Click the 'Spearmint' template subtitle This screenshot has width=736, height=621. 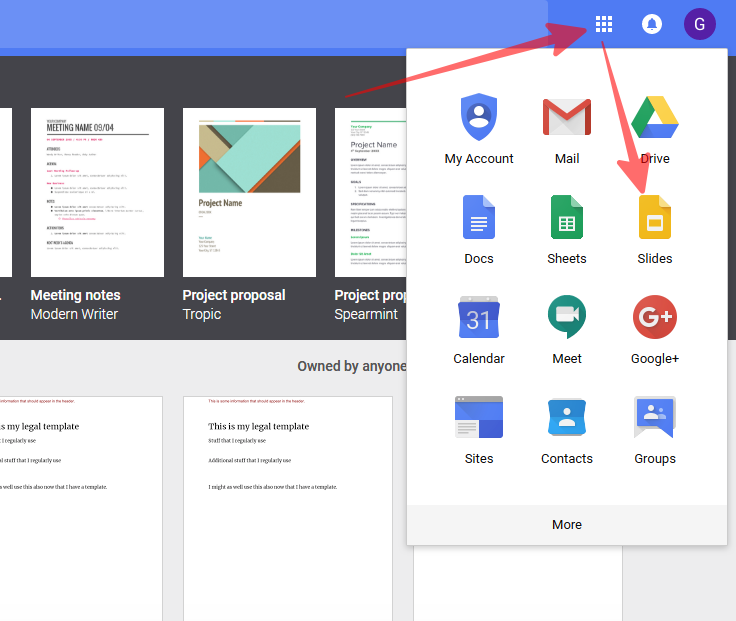tap(366, 314)
